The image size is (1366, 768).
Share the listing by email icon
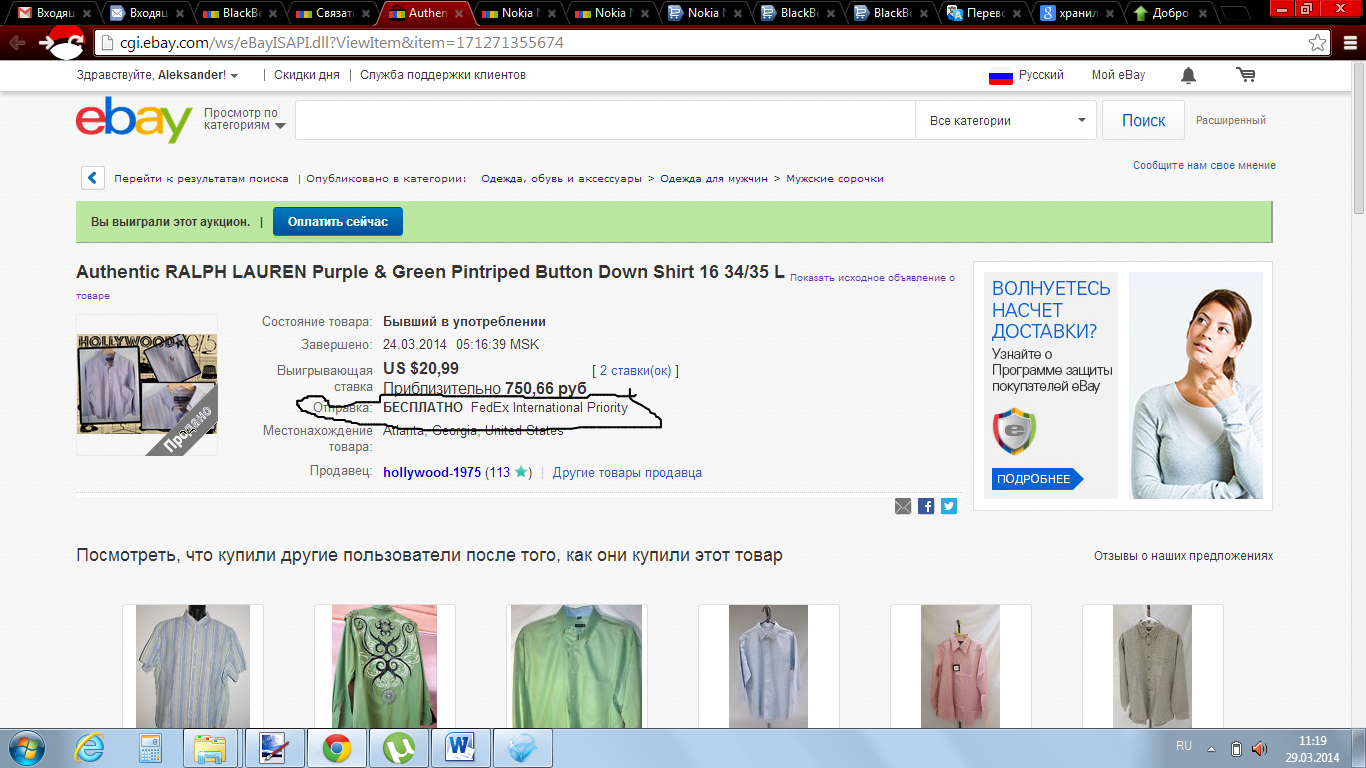(x=903, y=506)
